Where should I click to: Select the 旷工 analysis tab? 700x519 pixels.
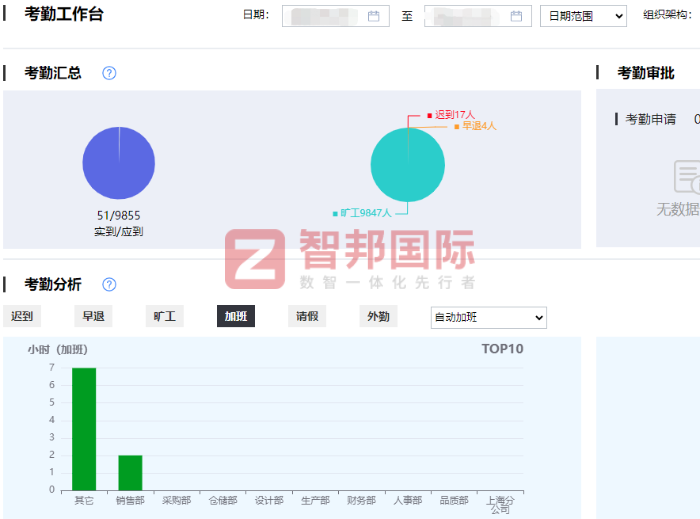pyautogui.click(x=164, y=317)
